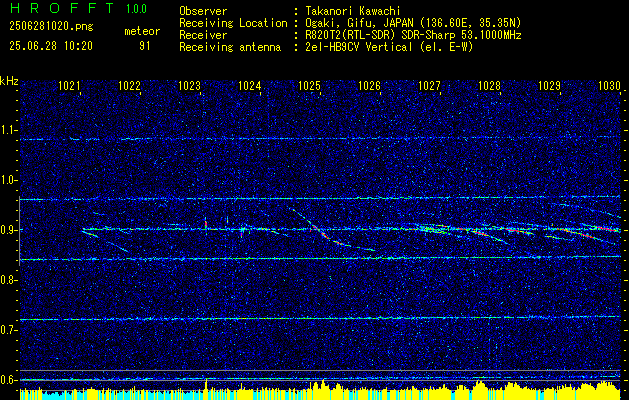629x400 pixels.
Task: Click the 1027 time marker
Action: tap(429, 85)
